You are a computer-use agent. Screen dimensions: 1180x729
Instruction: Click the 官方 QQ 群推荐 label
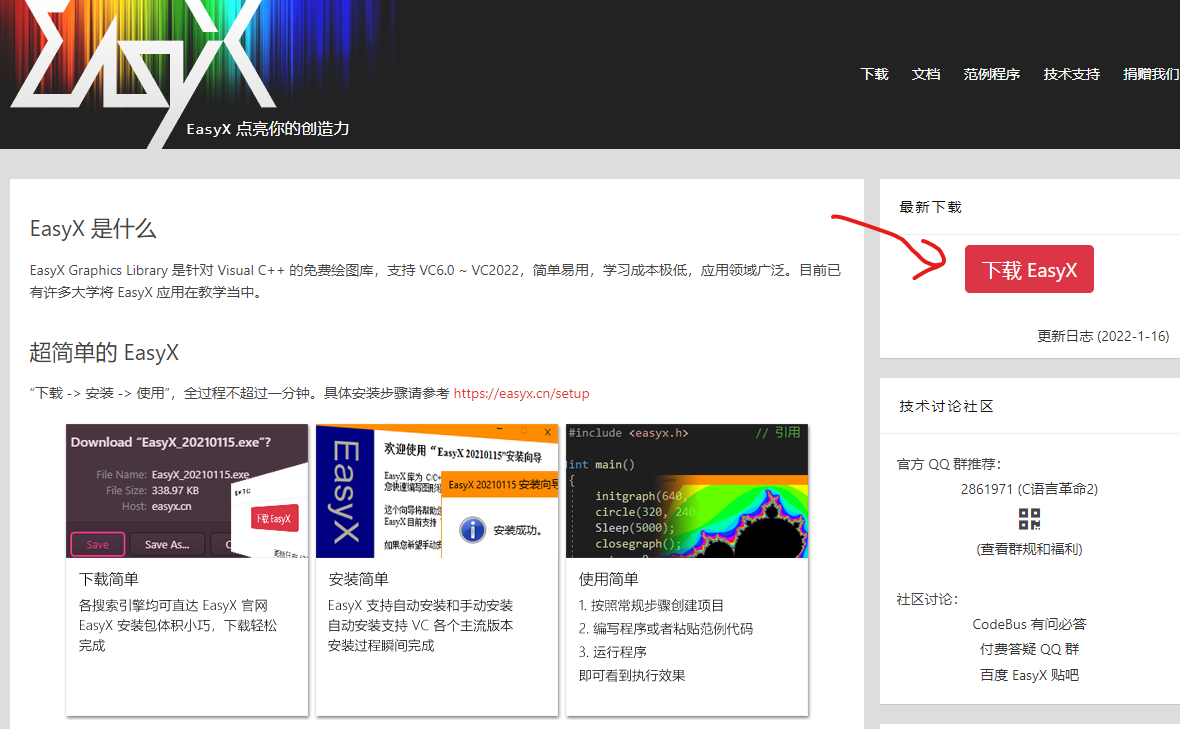coord(949,464)
